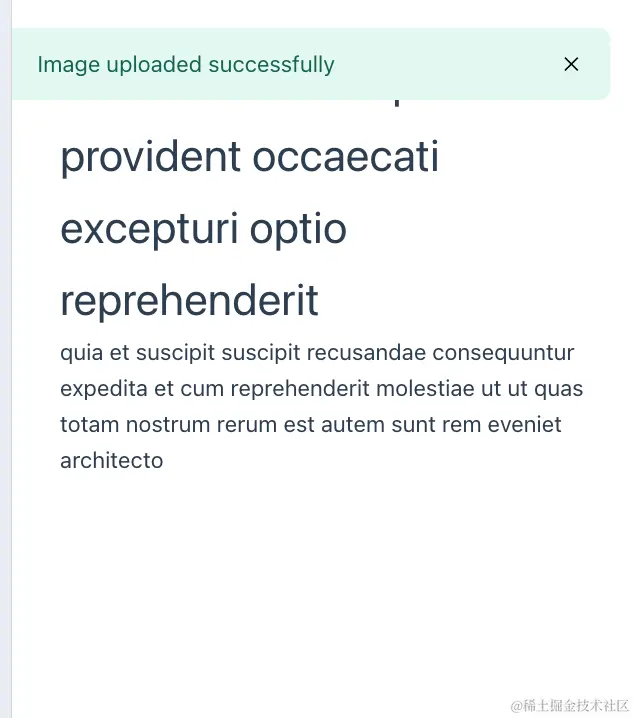Screen dimensions: 634x718
Task: Click the word "quas" in the paragraph
Action: (558, 389)
